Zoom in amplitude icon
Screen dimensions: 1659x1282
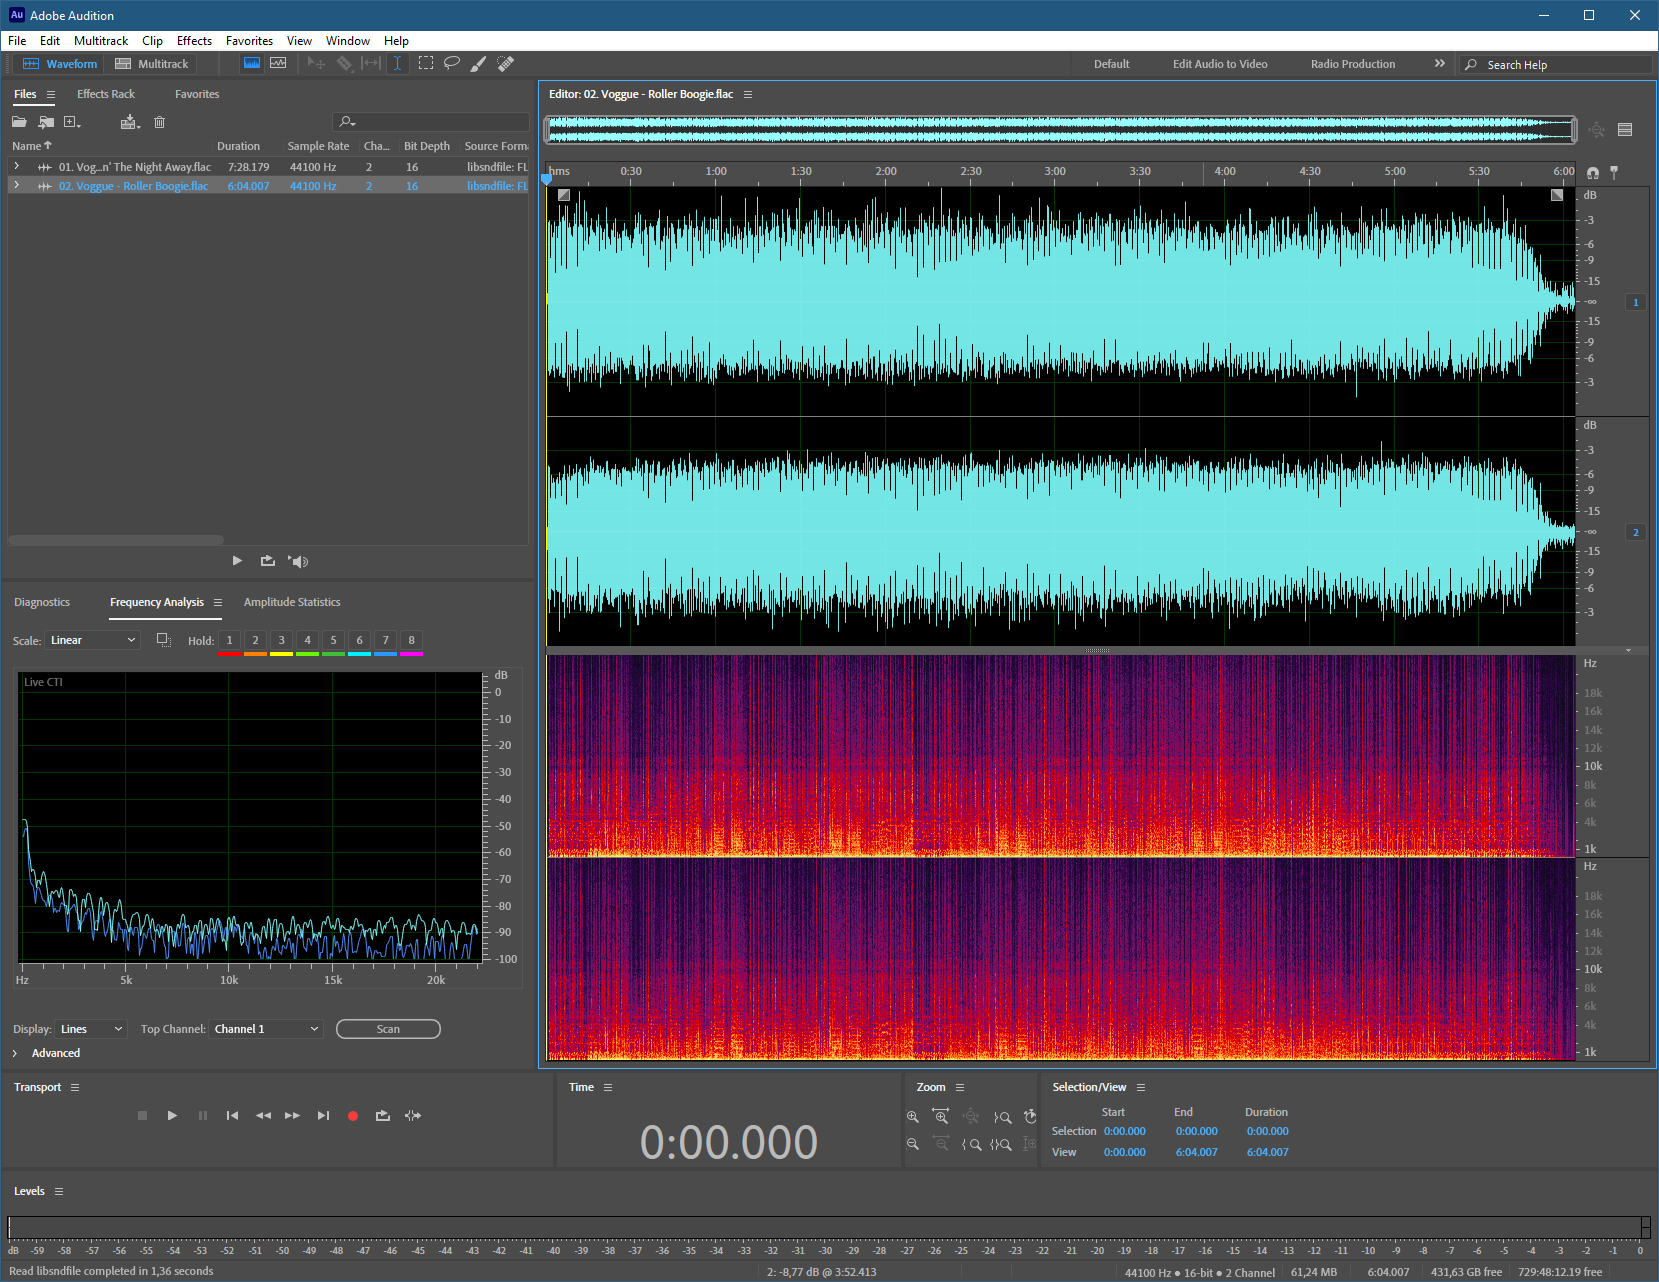912,1116
